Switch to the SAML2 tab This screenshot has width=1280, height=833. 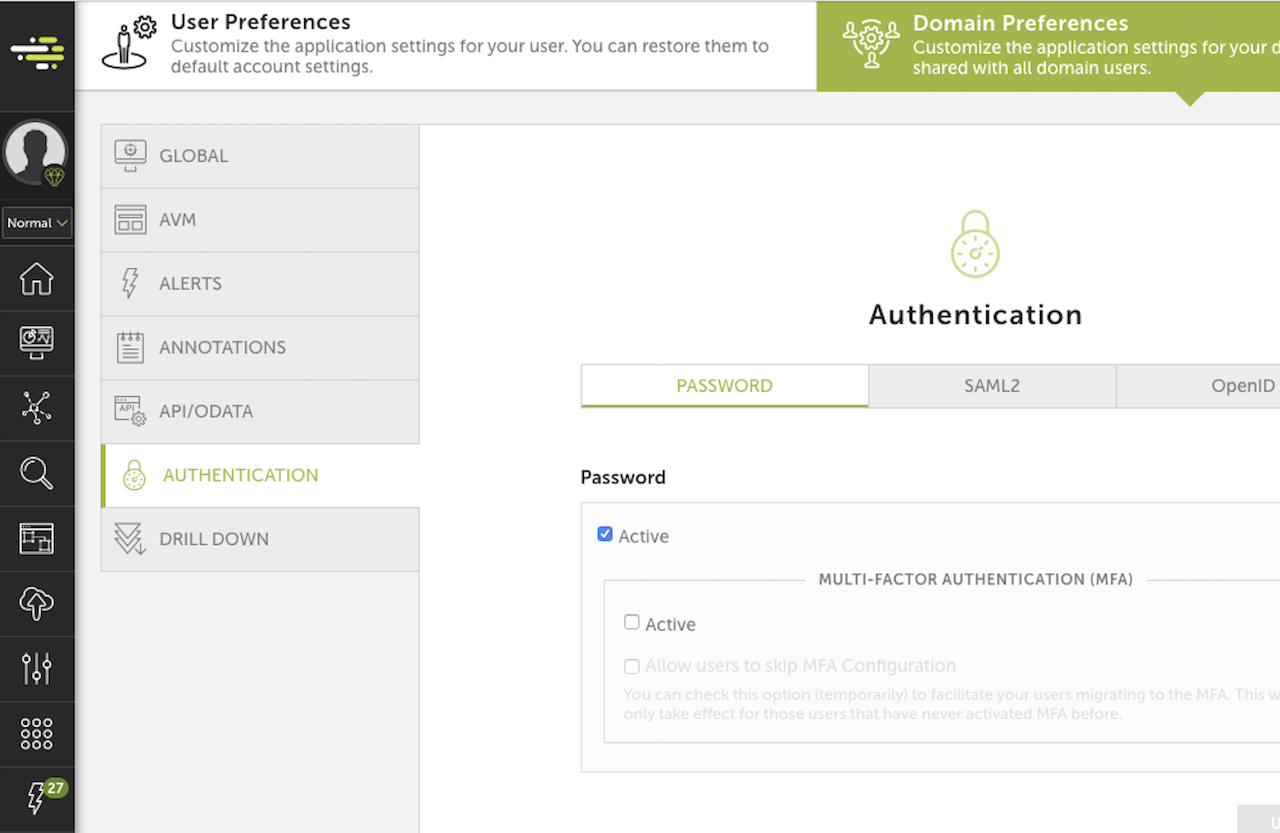991,385
